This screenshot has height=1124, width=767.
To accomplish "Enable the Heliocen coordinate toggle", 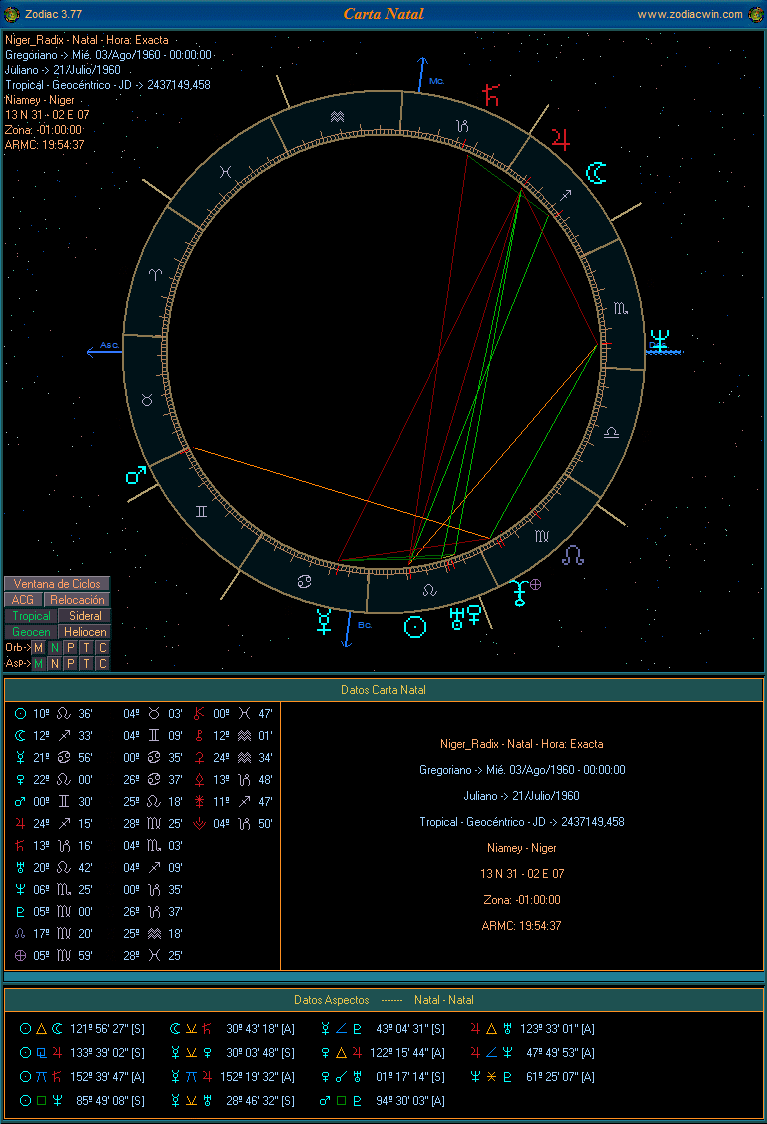I will pos(85,632).
